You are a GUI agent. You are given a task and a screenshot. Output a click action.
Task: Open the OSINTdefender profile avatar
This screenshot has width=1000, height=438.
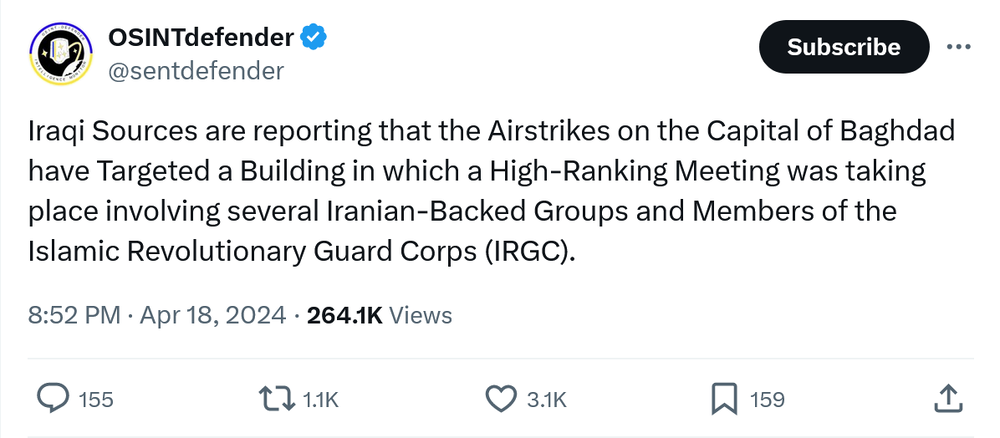(x=56, y=54)
